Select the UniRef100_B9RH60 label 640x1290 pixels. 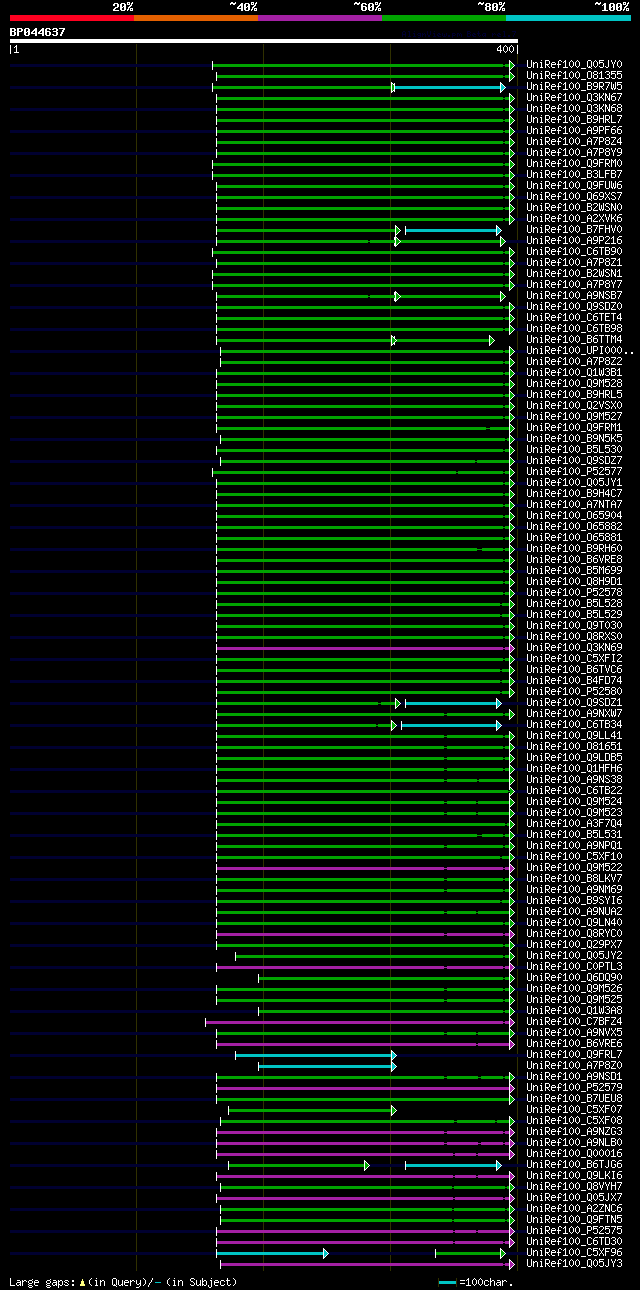(x=574, y=548)
